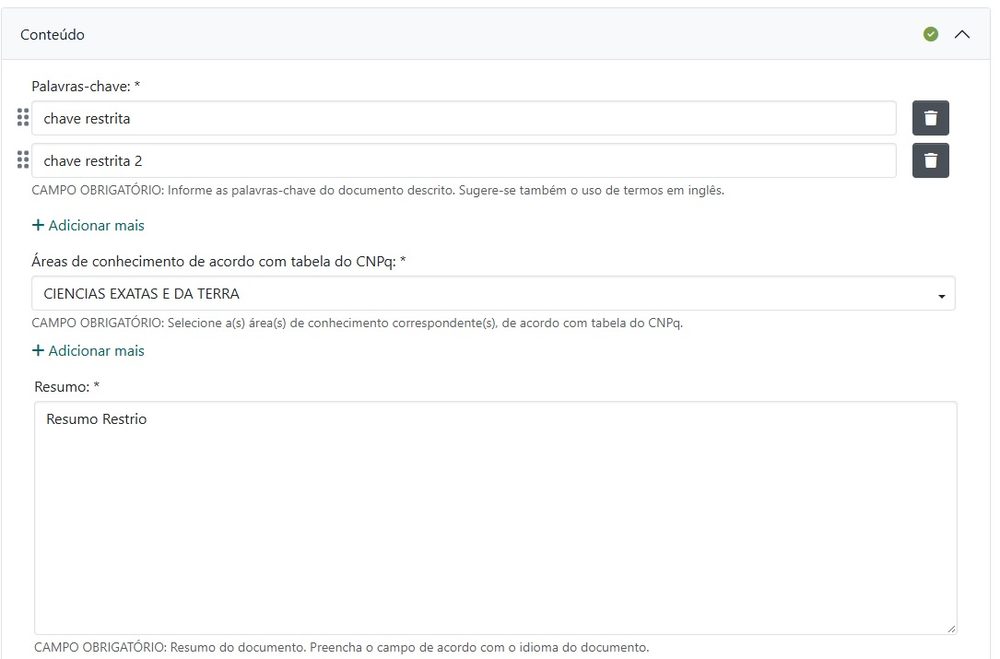The width and height of the screenshot is (1000, 659).
Task: Grab the drag handle beside 'chave restrita'
Action: (x=23, y=117)
